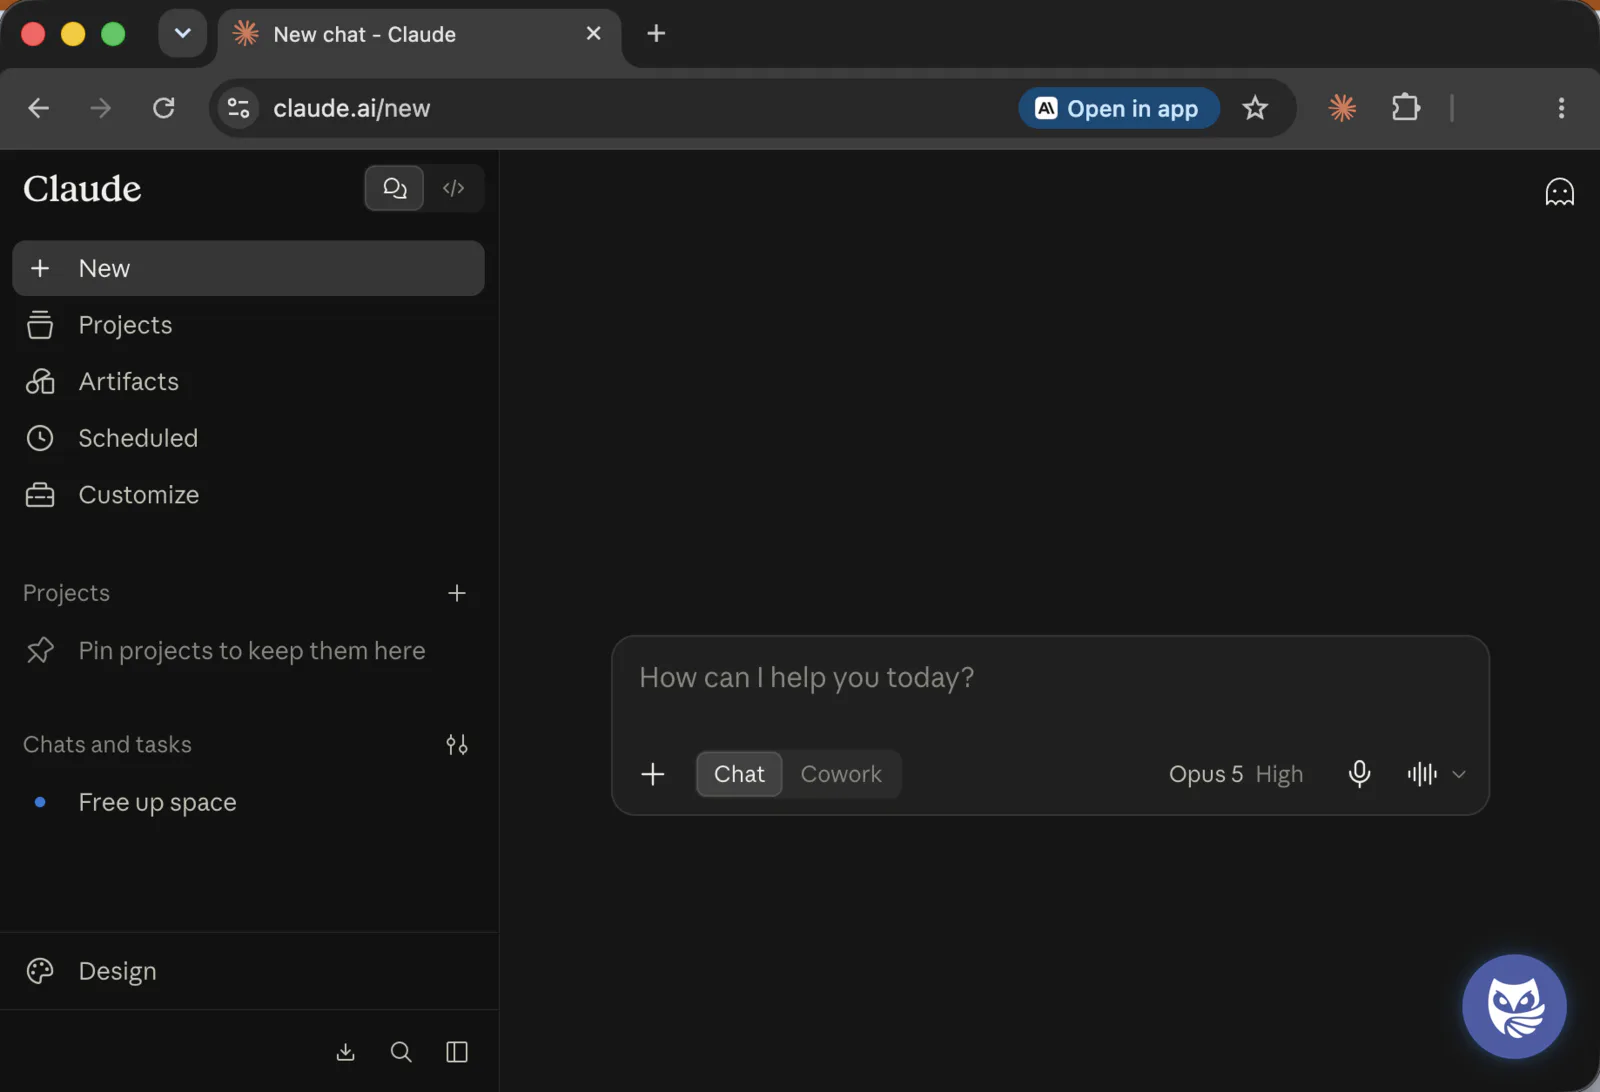Click the Projects section header label
1600x1092 pixels.
66,593
